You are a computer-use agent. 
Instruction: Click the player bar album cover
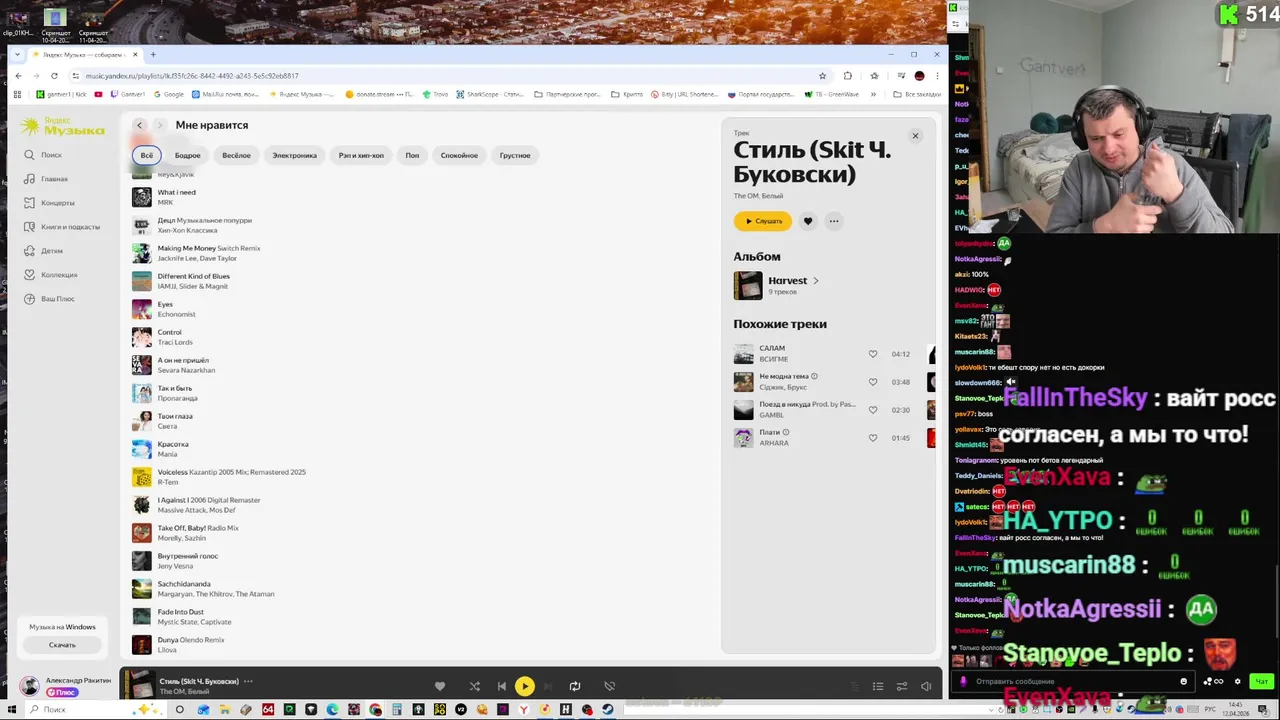tap(140, 685)
